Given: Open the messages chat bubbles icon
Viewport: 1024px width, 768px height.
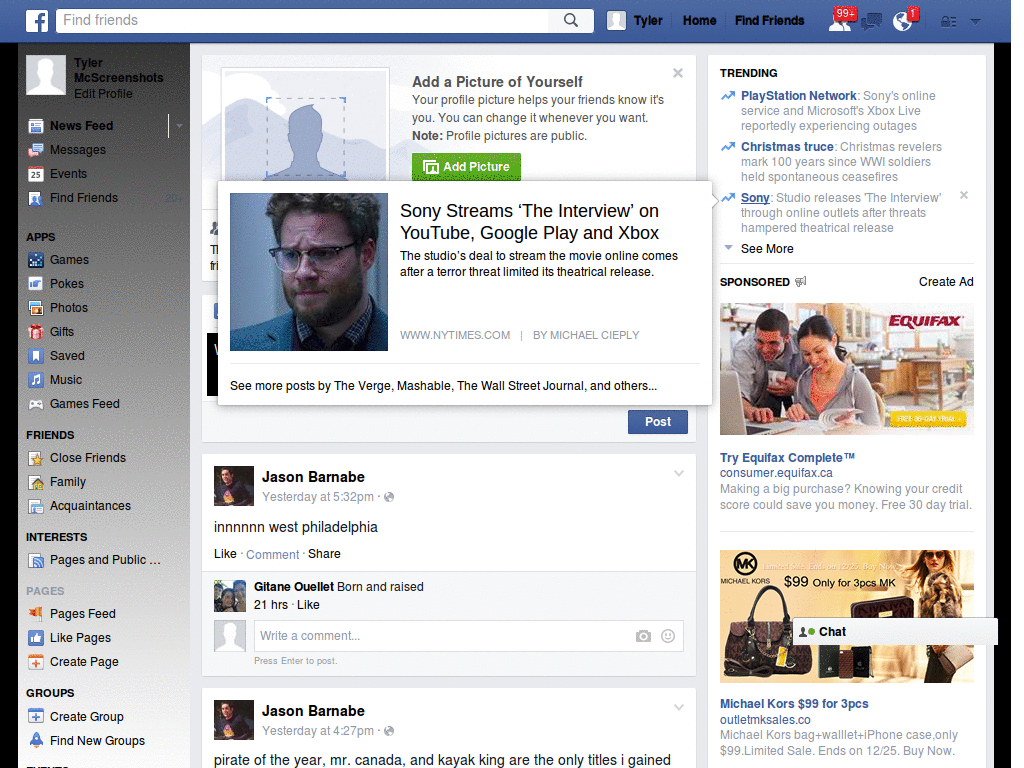Looking at the screenshot, I should 871,22.
